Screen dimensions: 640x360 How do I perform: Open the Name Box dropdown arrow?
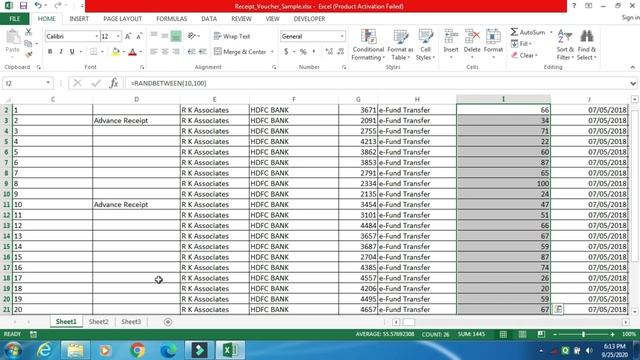tap(48, 83)
